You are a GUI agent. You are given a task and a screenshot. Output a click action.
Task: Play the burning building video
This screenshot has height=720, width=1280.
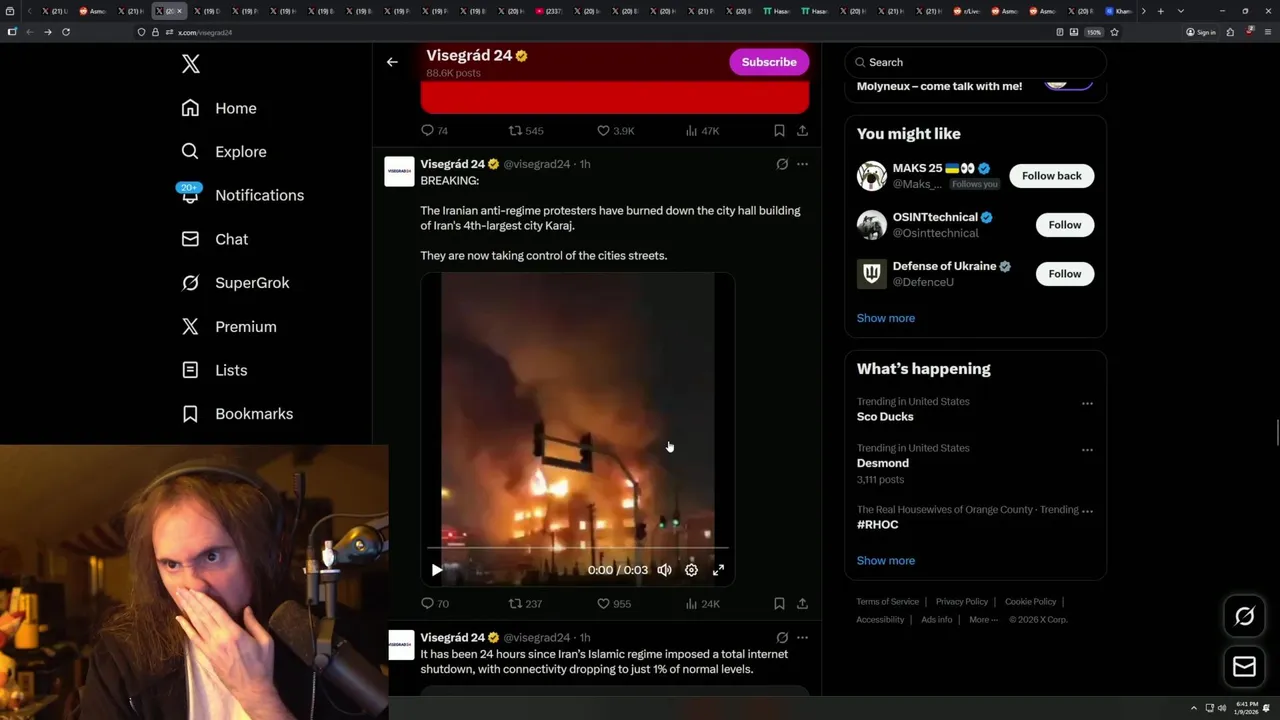437,570
